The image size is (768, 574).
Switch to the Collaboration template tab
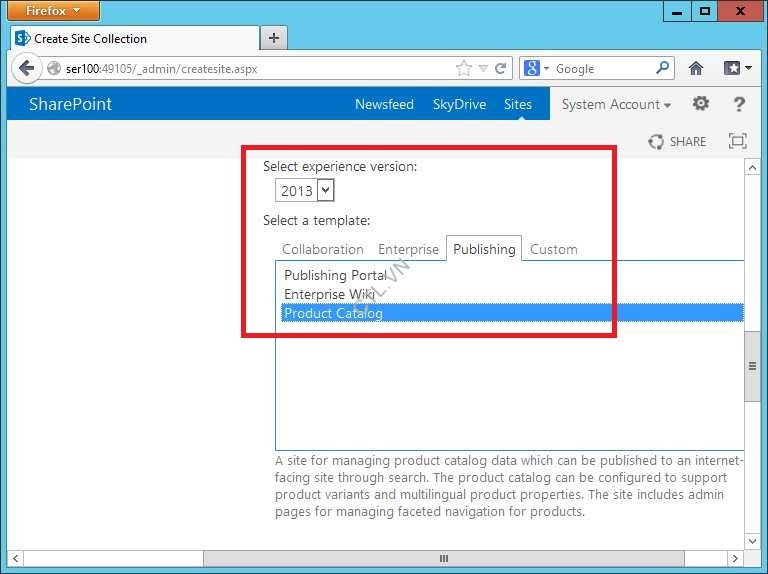tap(322, 249)
